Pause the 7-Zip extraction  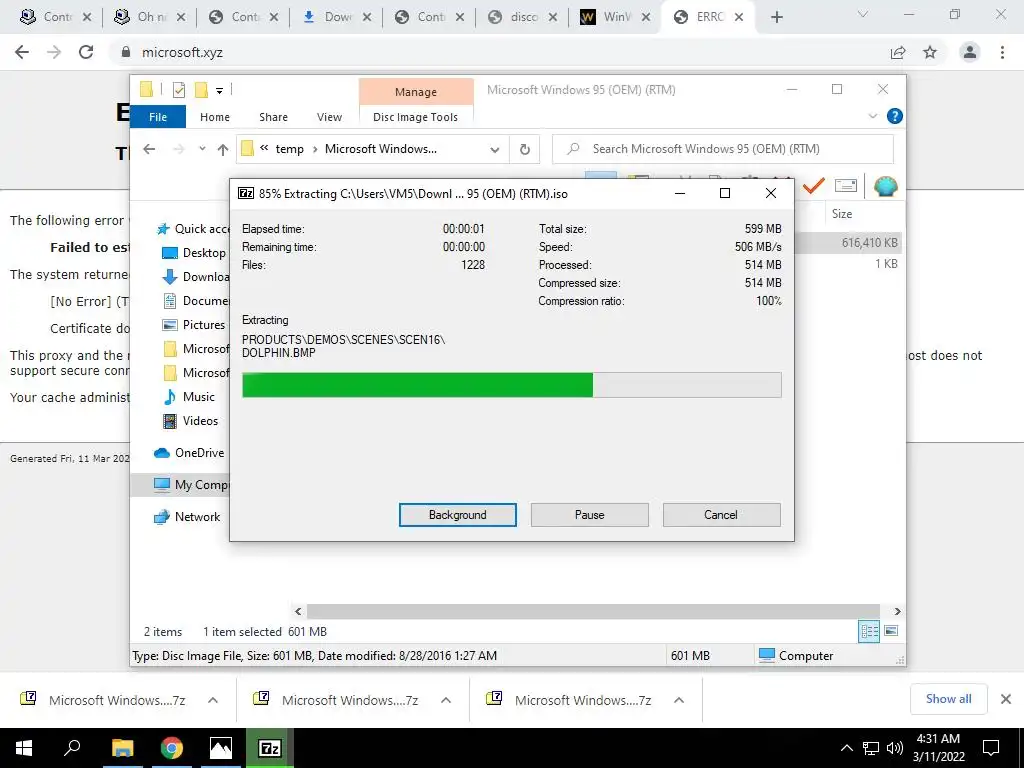pos(589,515)
